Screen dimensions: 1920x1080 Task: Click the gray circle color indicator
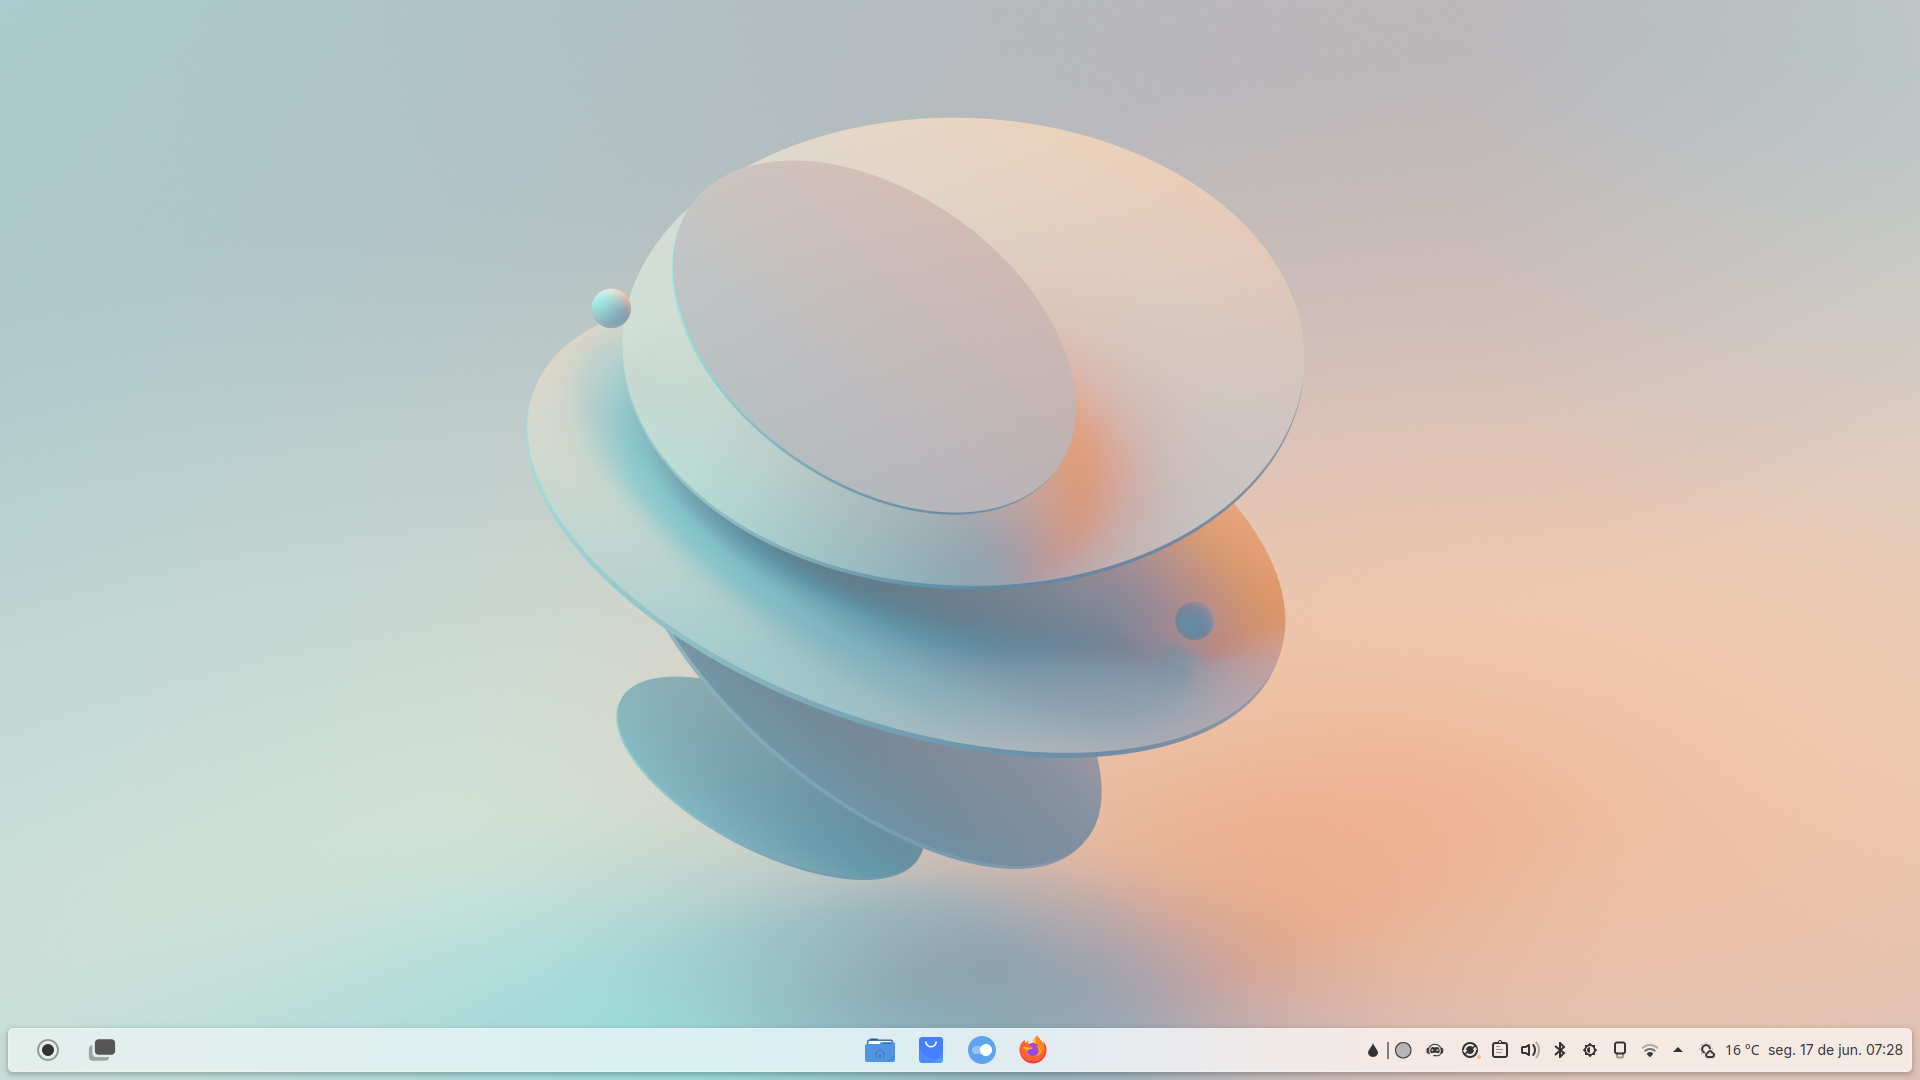[x=1403, y=1050]
